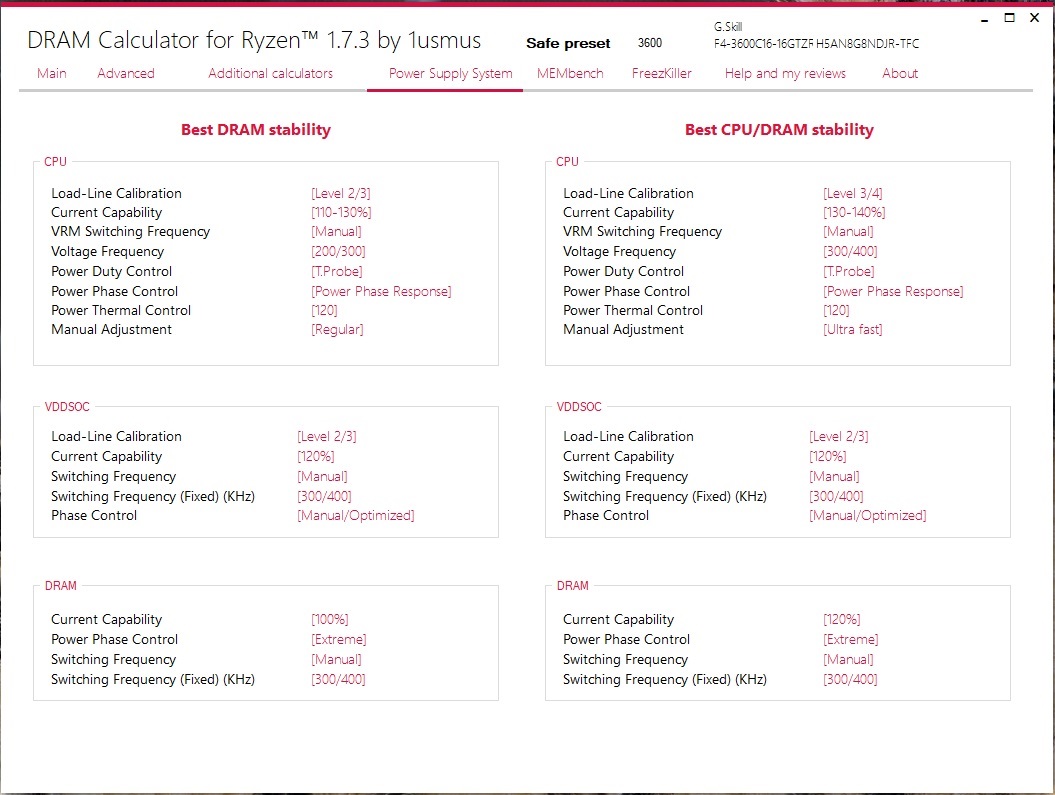Go to the FreezKiller tab
The image size is (1055, 795).
[661, 73]
